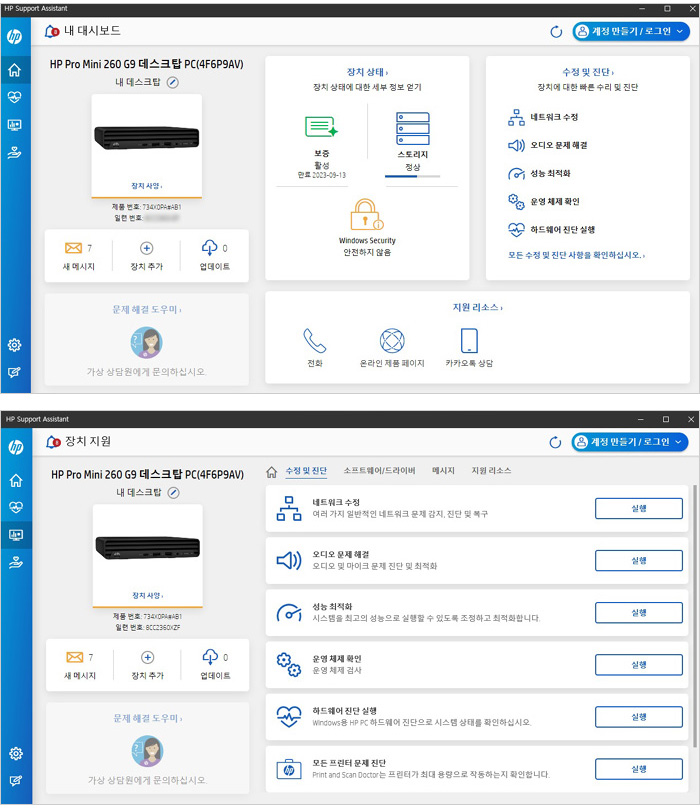Click 하드웨어 진단 실행 link in dashboard
Screen dimensions: 700x808
(563, 230)
